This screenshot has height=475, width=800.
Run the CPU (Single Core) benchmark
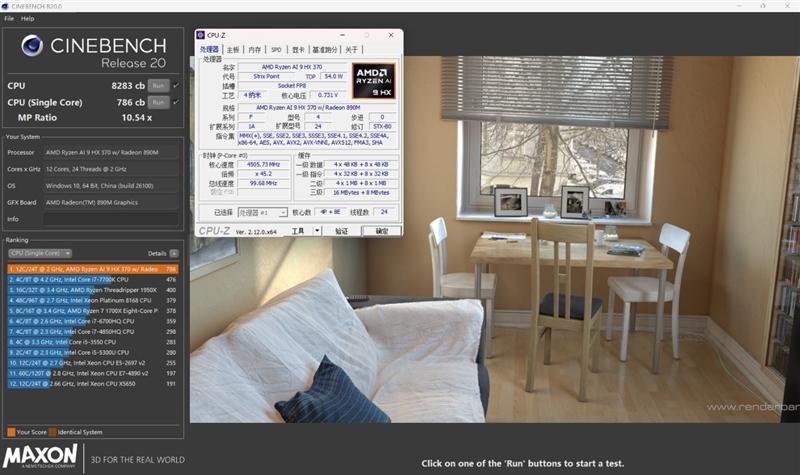coord(157,102)
